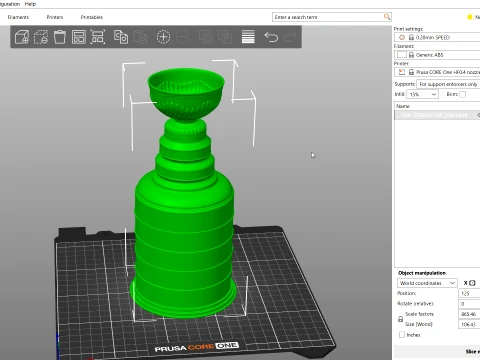Click the Split to objects icon
This screenshot has height=360, width=480.
click(206, 37)
